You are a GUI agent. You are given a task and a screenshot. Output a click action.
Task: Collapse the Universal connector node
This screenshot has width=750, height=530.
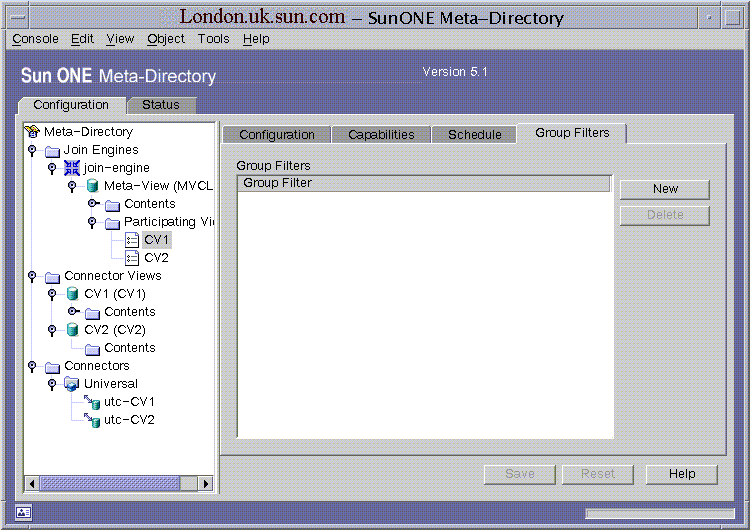(x=52, y=384)
